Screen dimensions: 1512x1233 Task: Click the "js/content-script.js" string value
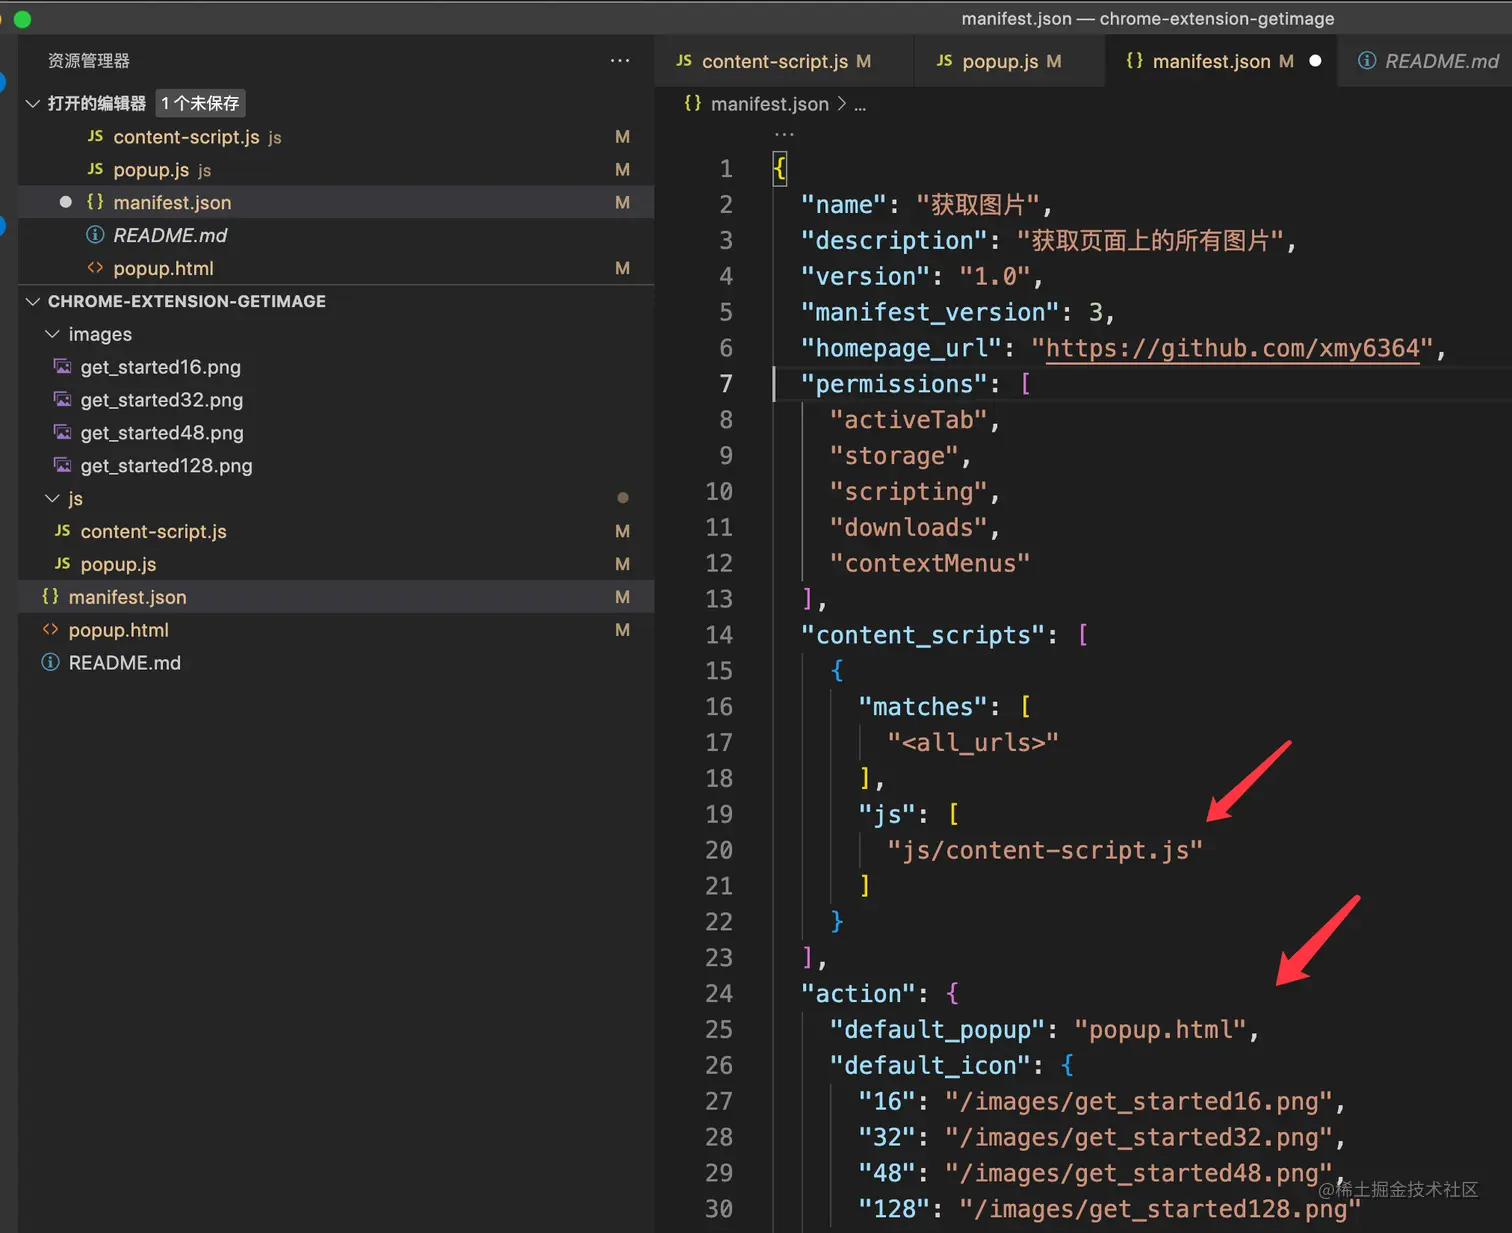(1045, 850)
